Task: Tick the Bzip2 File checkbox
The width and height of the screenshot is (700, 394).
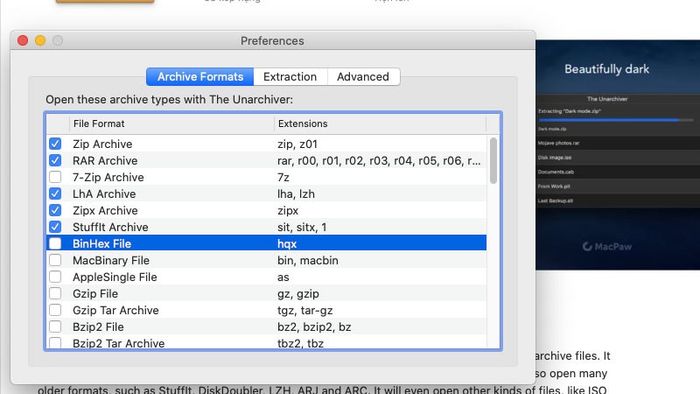Action: pyautogui.click(x=55, y=327)
